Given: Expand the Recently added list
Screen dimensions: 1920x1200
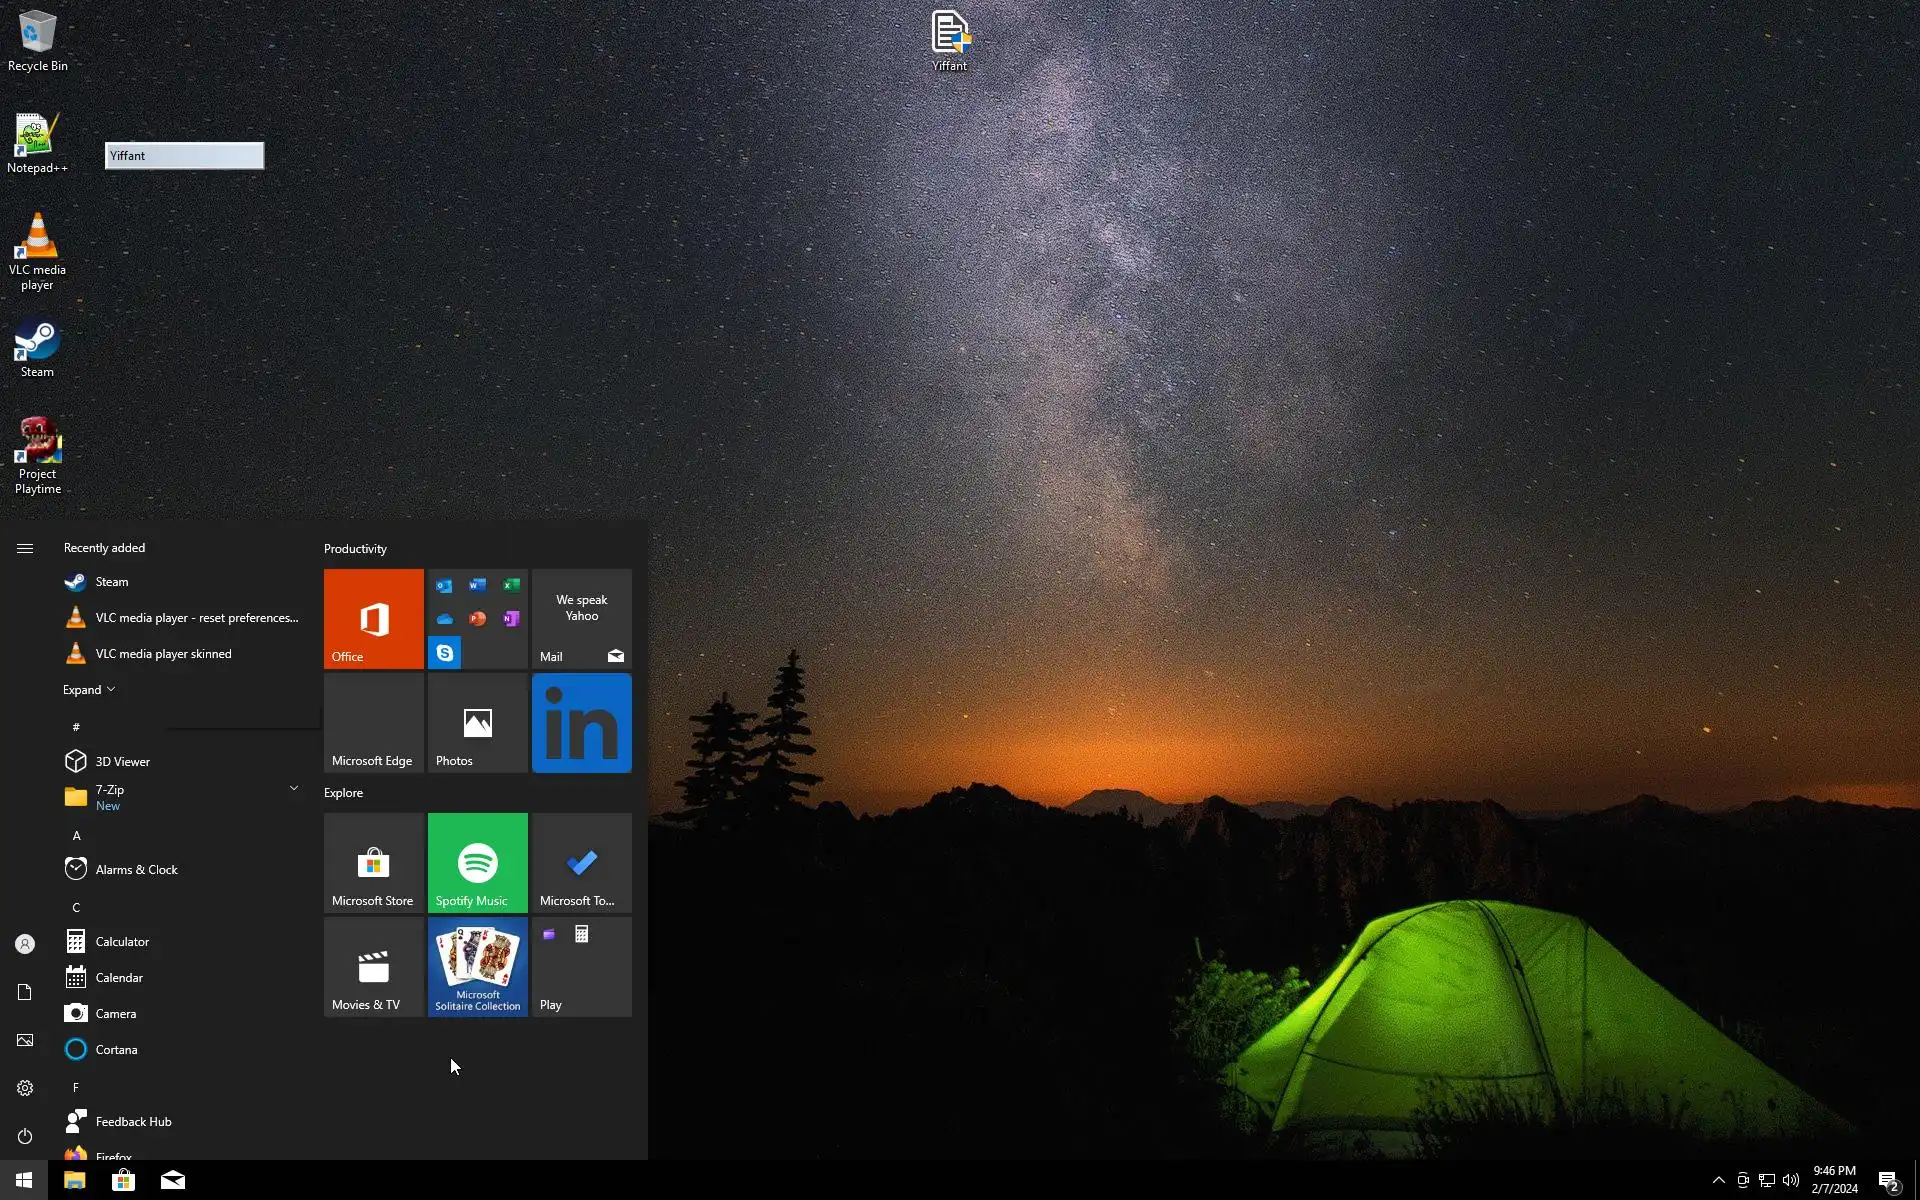Looking at the screenshot, I should coord(88,690).
